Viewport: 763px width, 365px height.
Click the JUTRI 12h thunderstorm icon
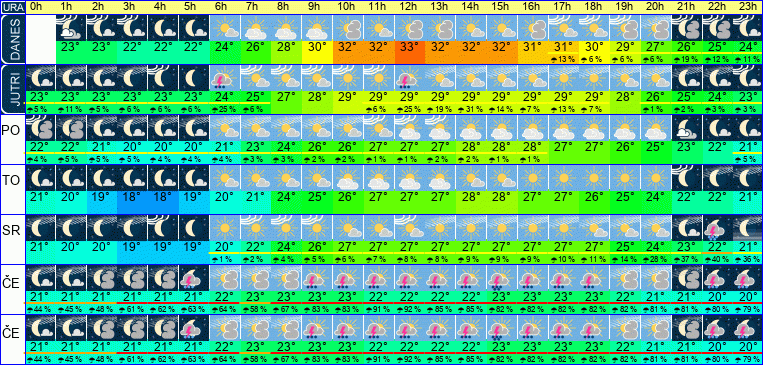[409, 77]
